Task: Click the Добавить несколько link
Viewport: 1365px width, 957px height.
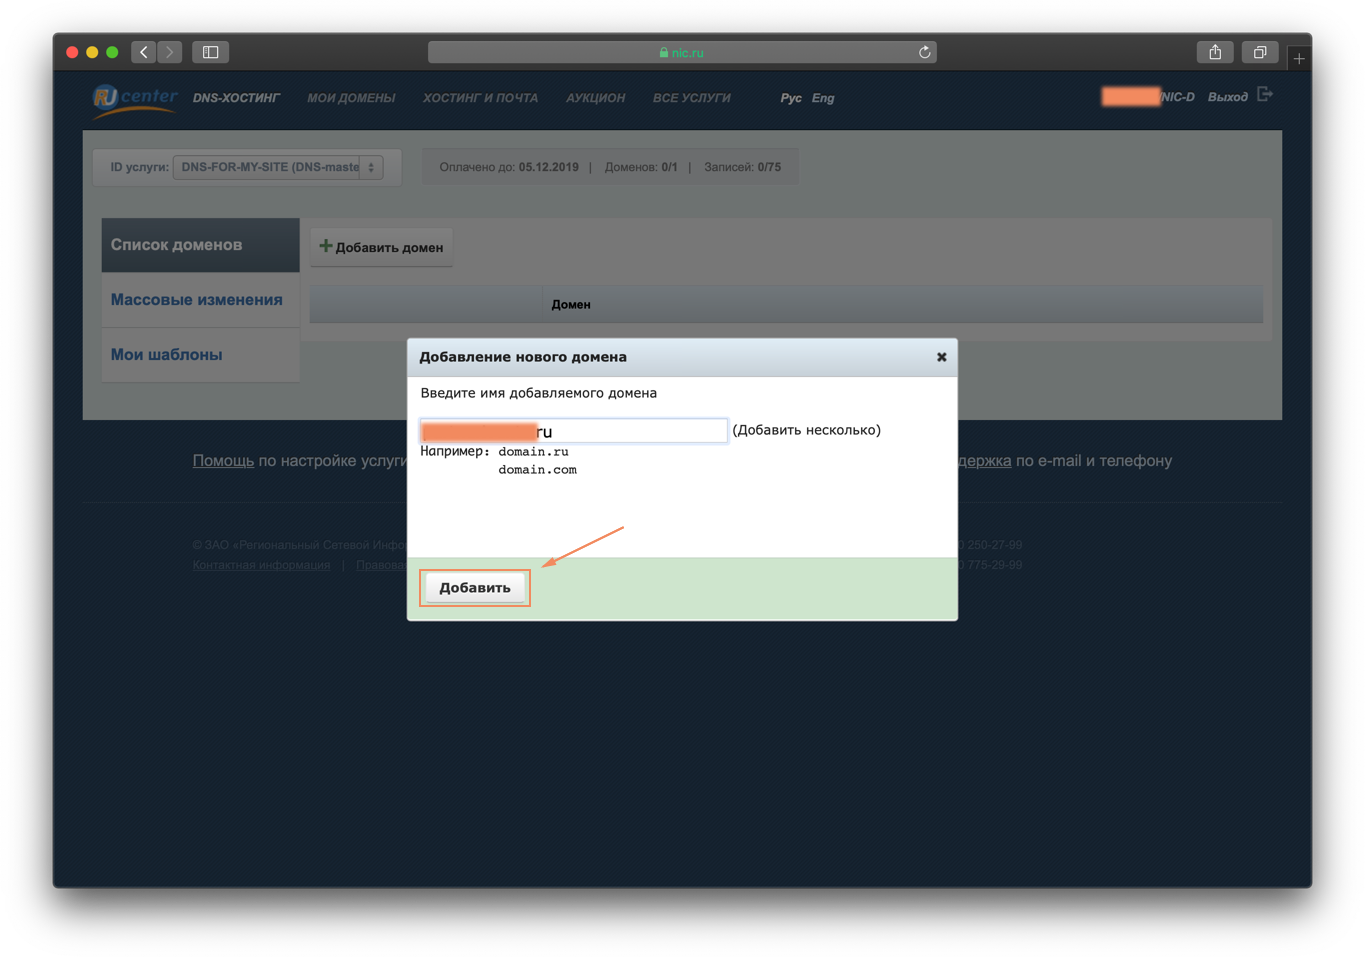Action: tap(807, 430)
